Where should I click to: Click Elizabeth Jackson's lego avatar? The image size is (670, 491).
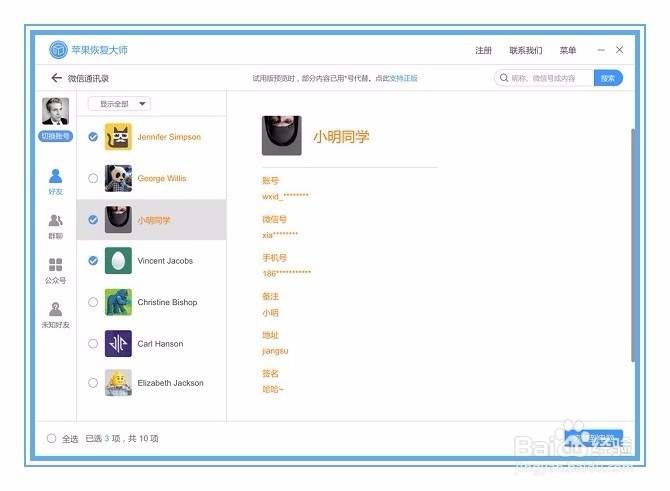pyautogui.click(x=118, y=383)
